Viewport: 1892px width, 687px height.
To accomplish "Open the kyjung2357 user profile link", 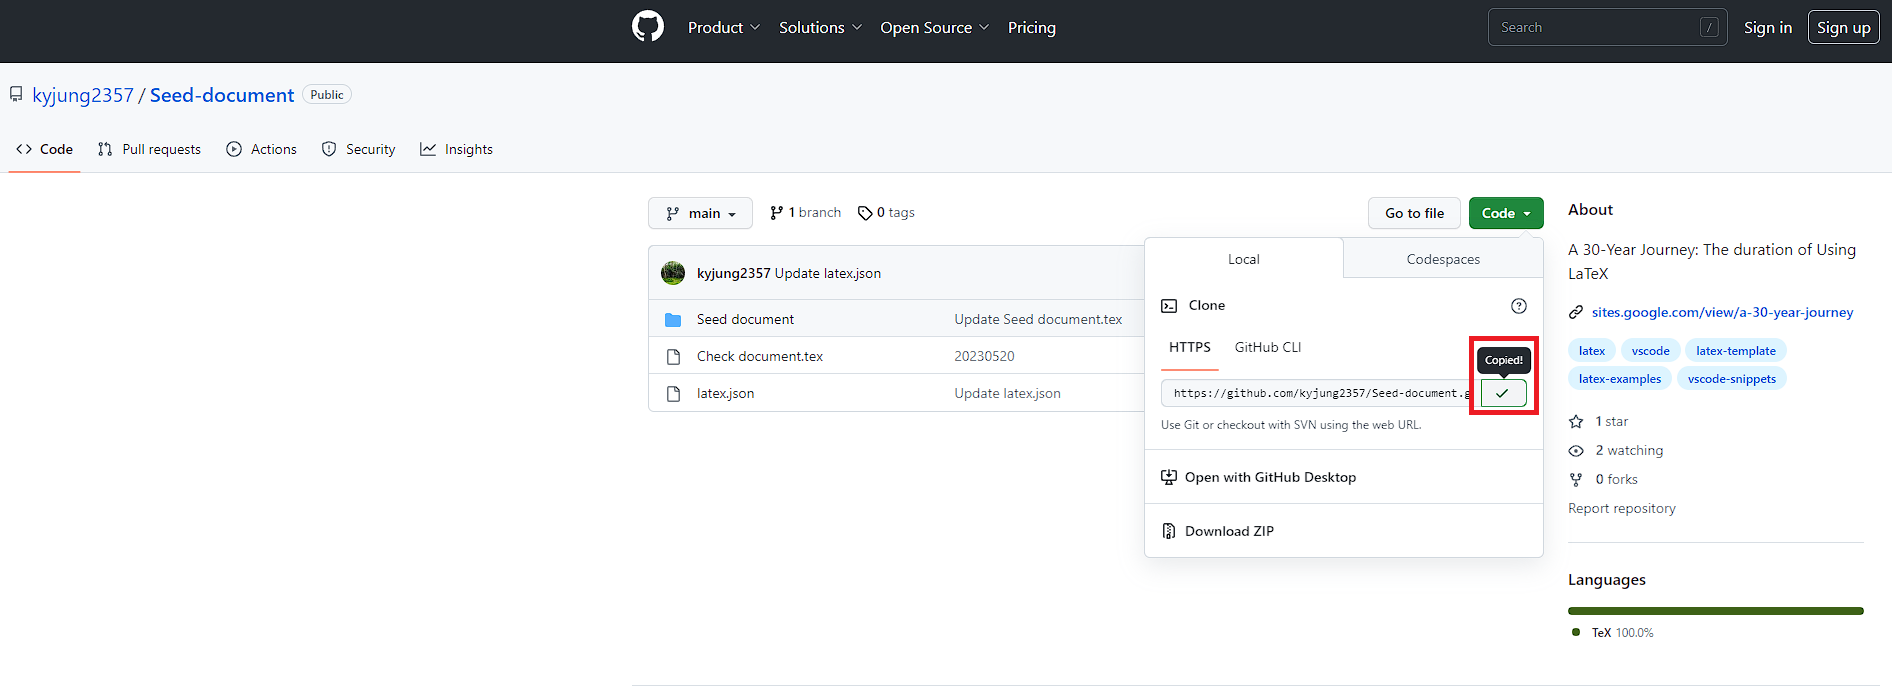I will 83,95.
